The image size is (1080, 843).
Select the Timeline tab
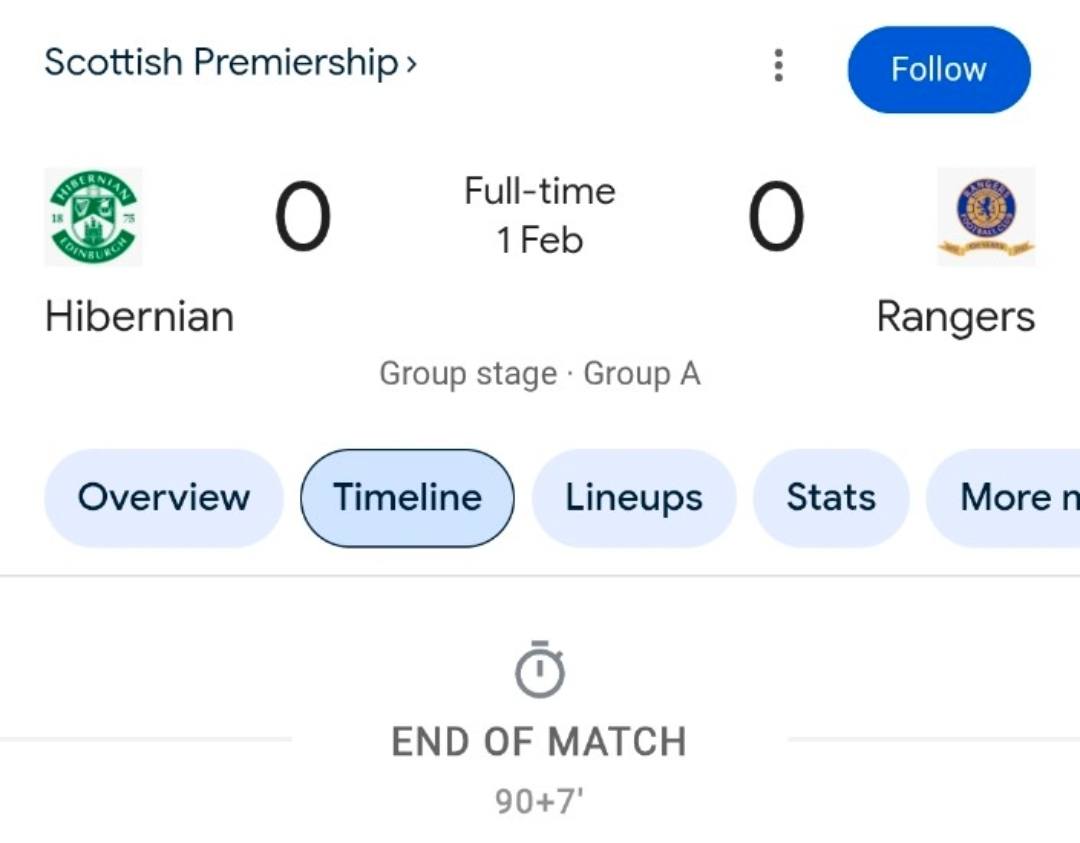click(x=407, y=497)
